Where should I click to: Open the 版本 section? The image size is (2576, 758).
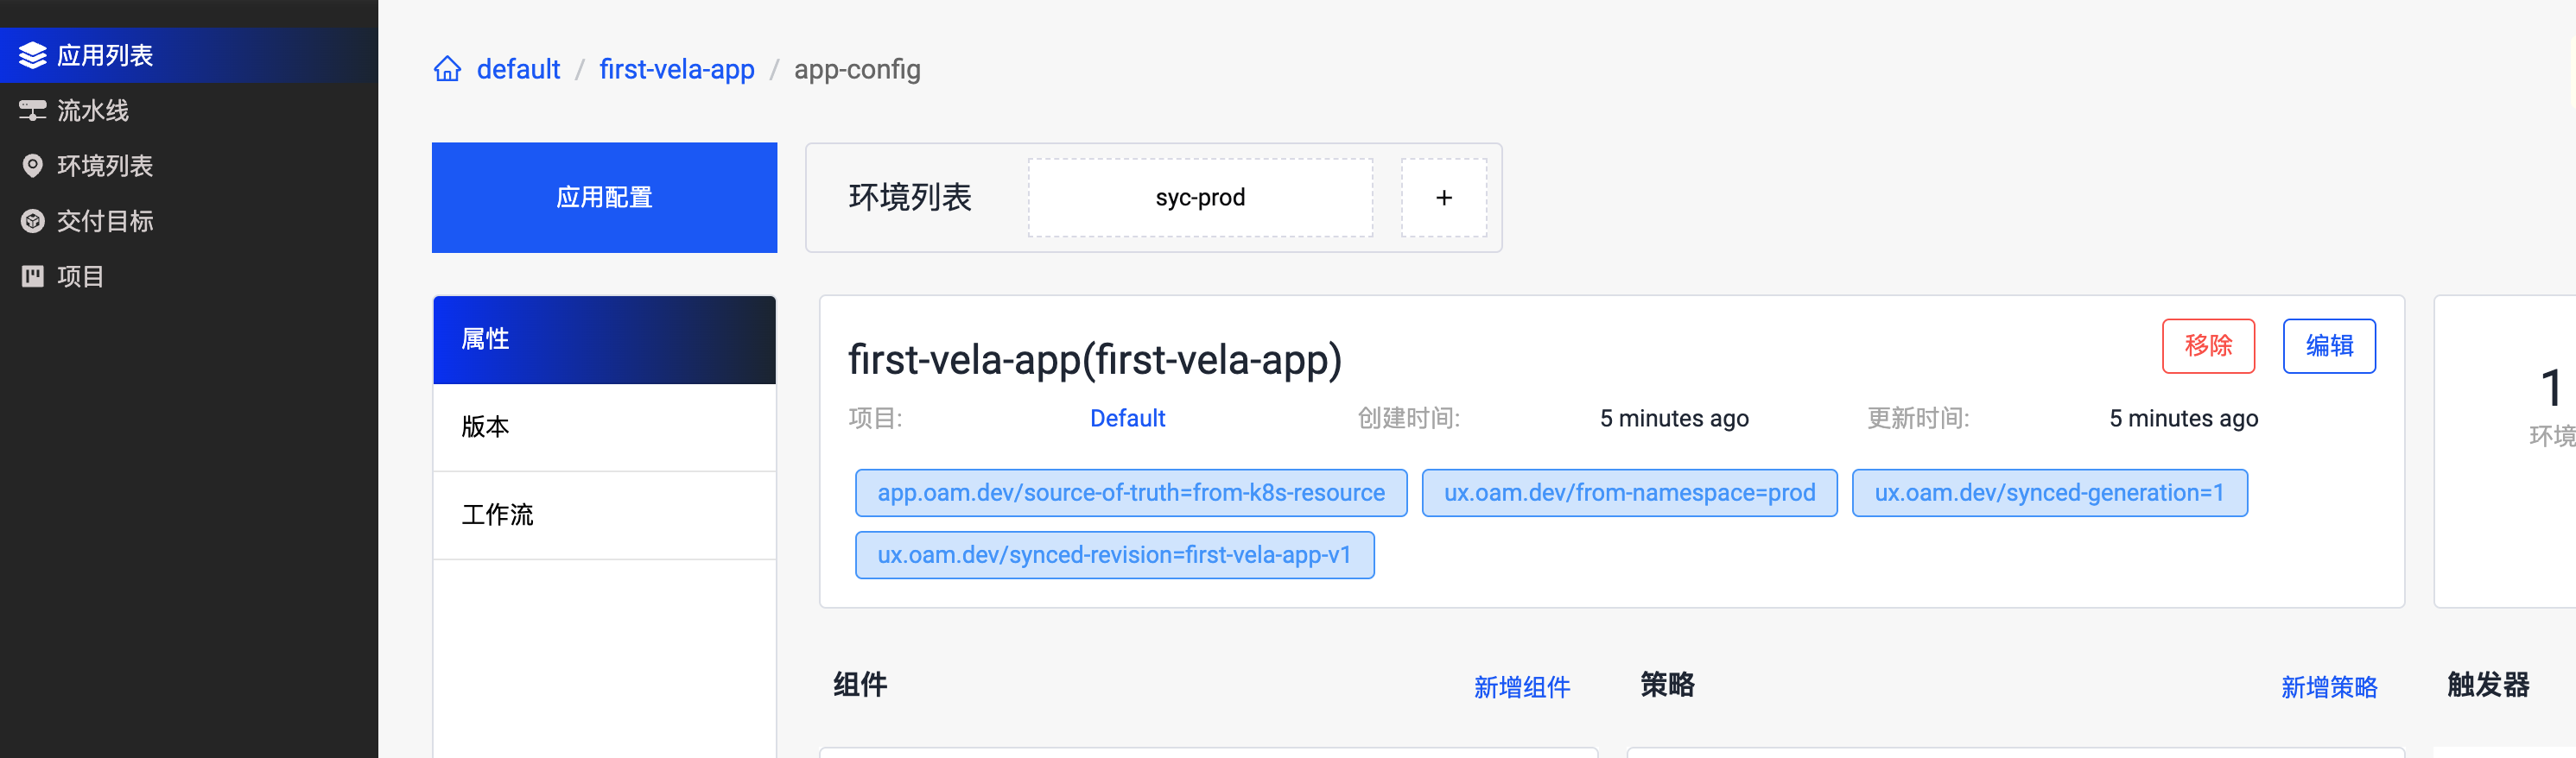point(604,427)
